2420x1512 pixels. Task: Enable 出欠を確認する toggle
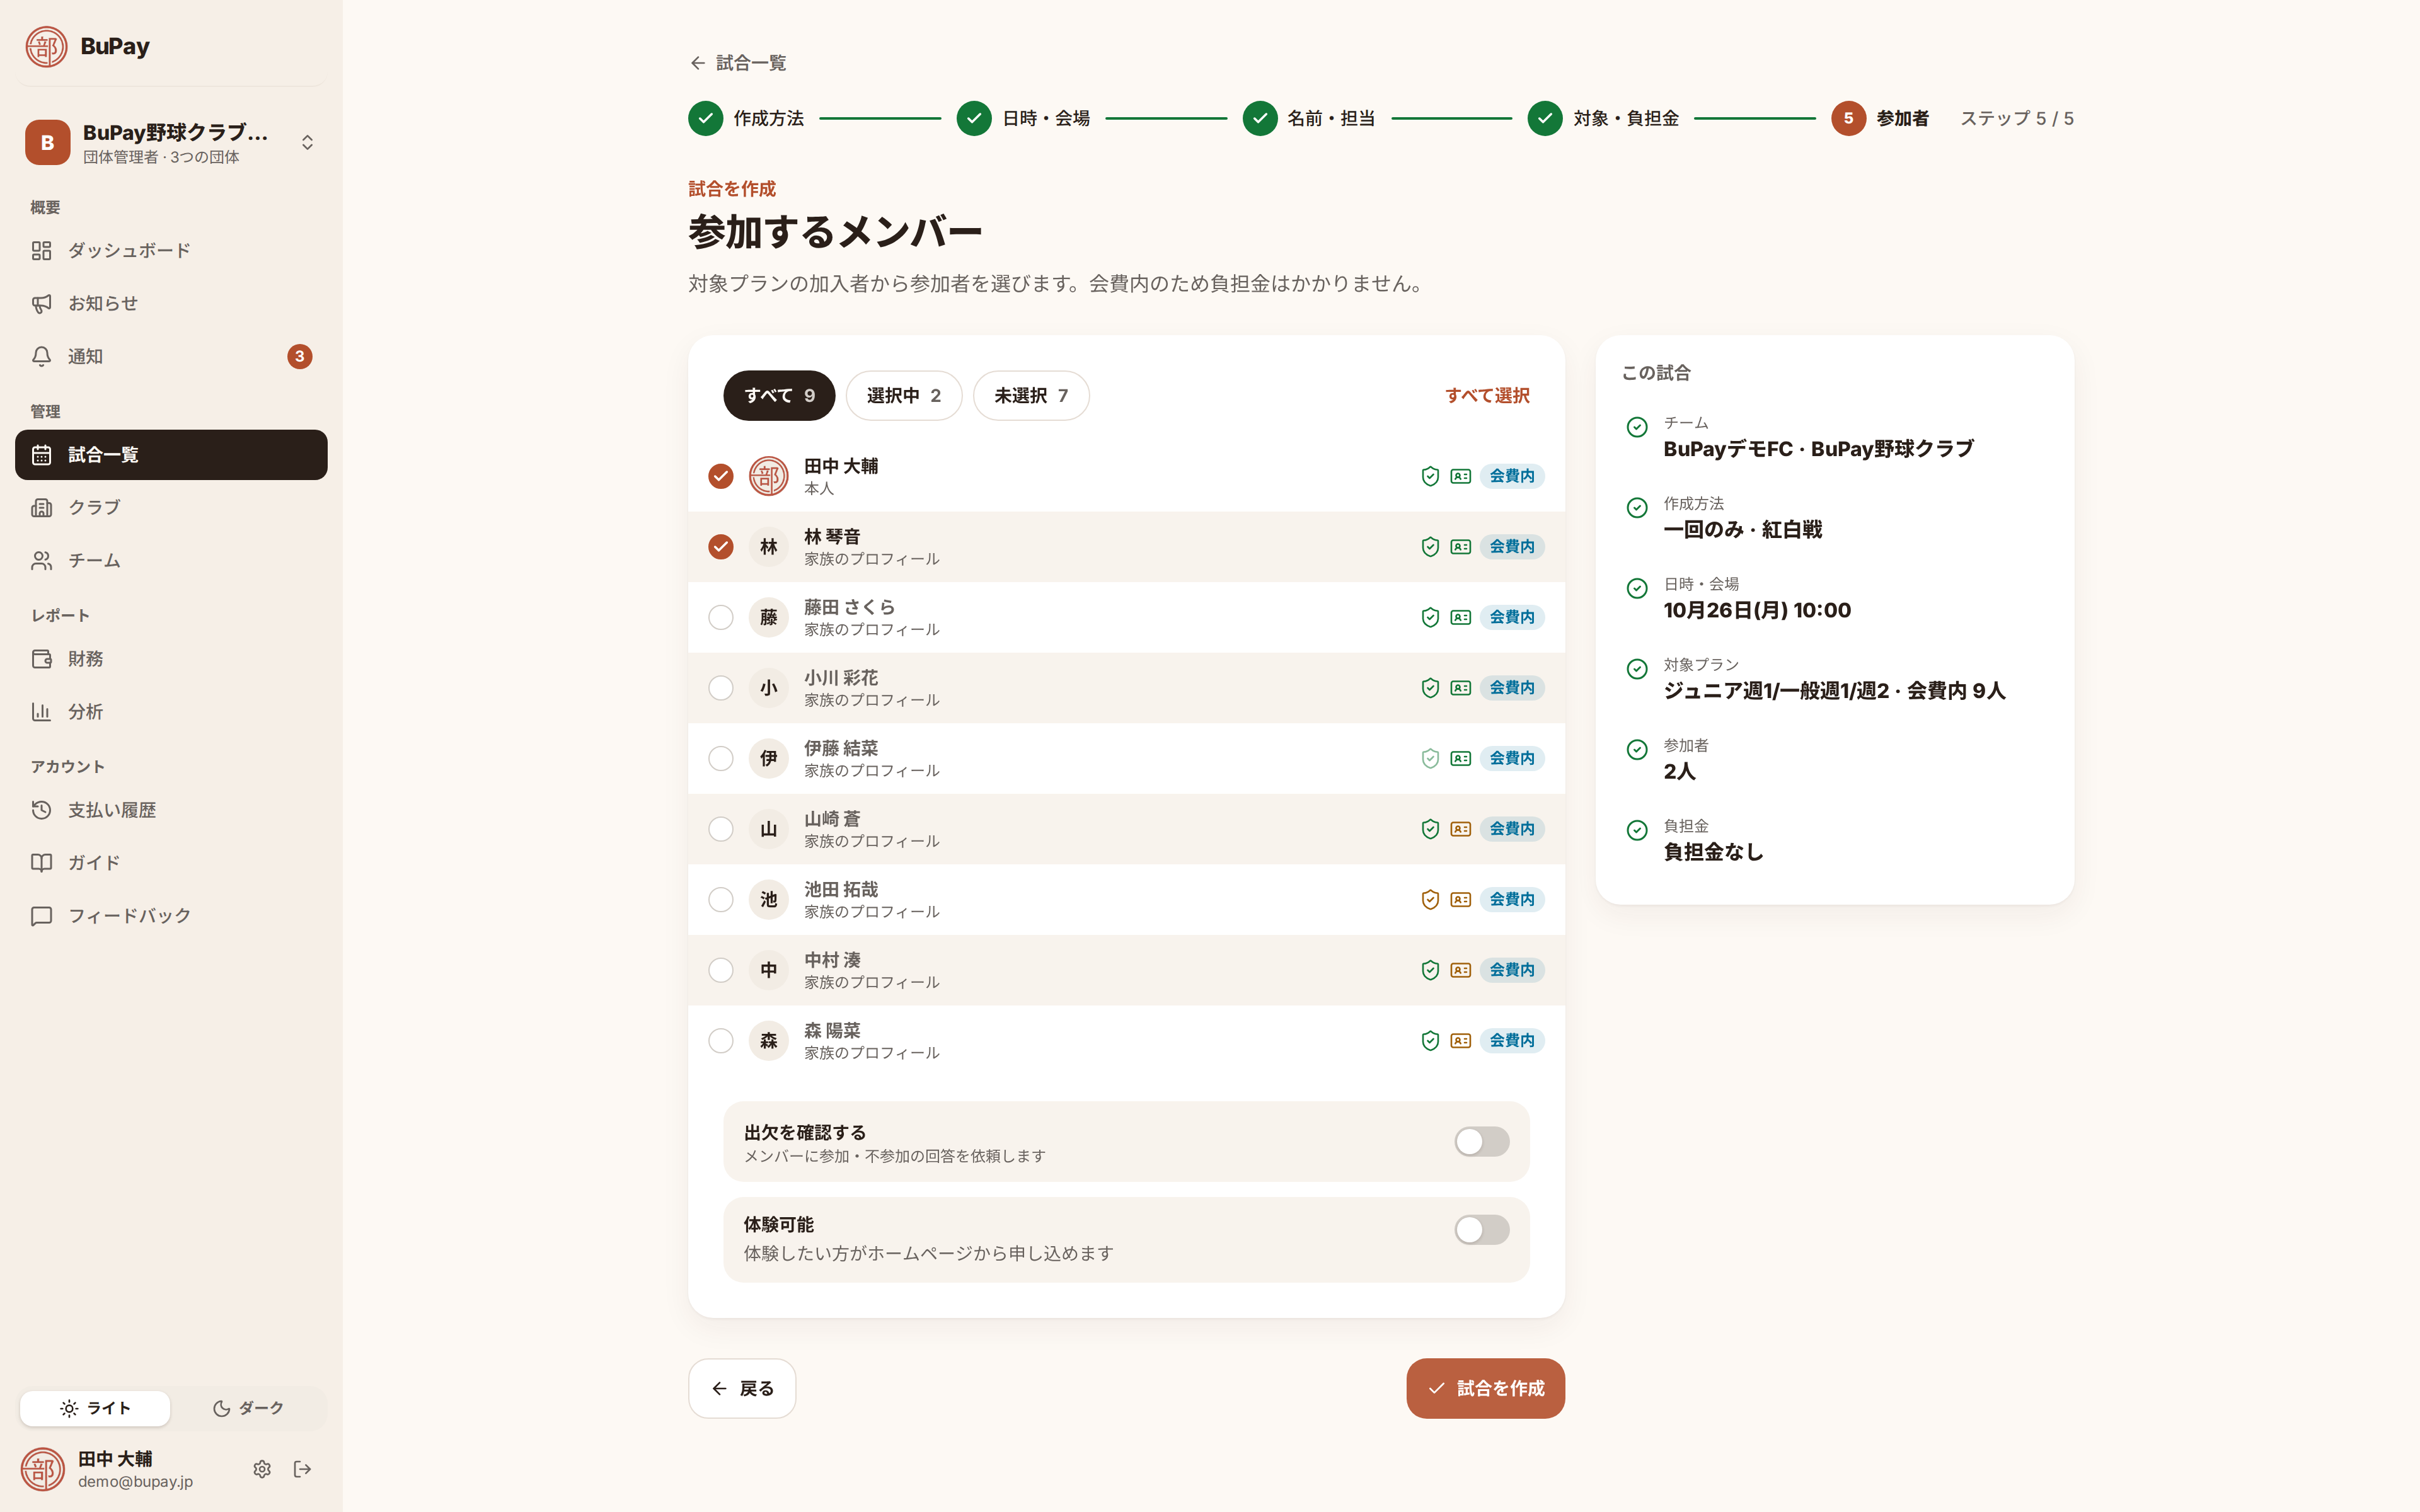[x=1481, y=1141]
